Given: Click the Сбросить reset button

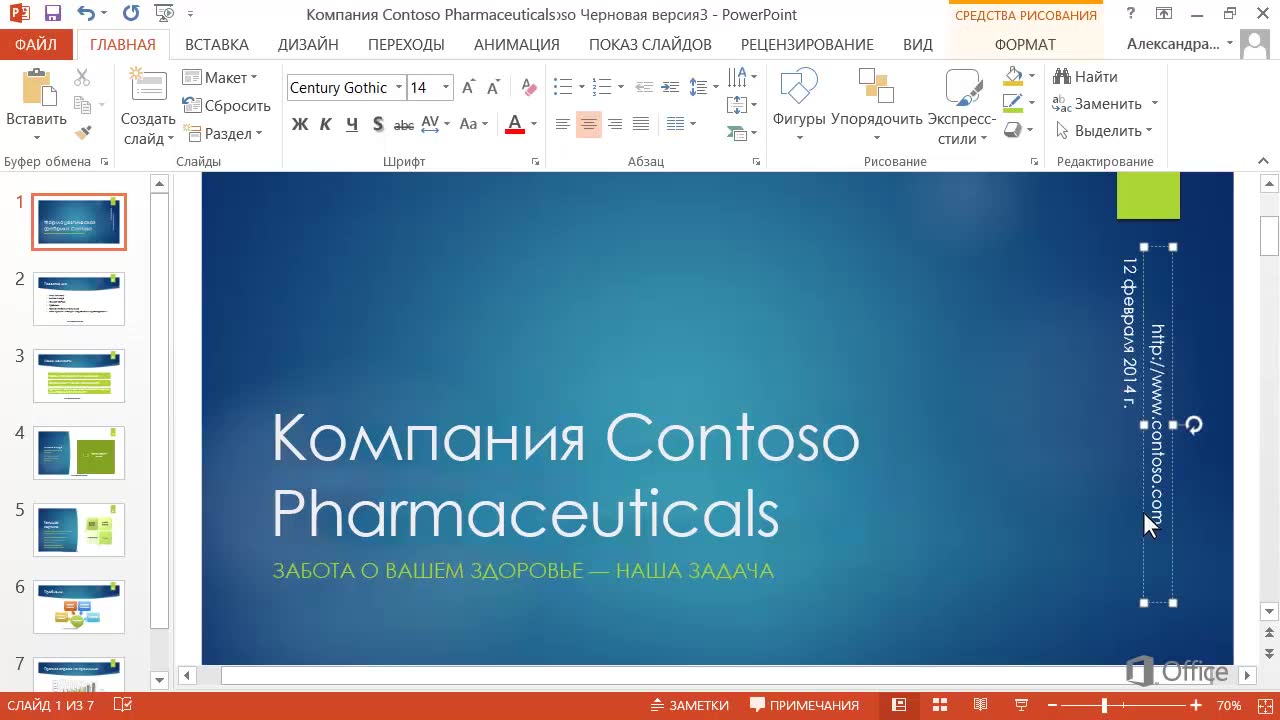Looking at the screenshot, I should (227, 105).
